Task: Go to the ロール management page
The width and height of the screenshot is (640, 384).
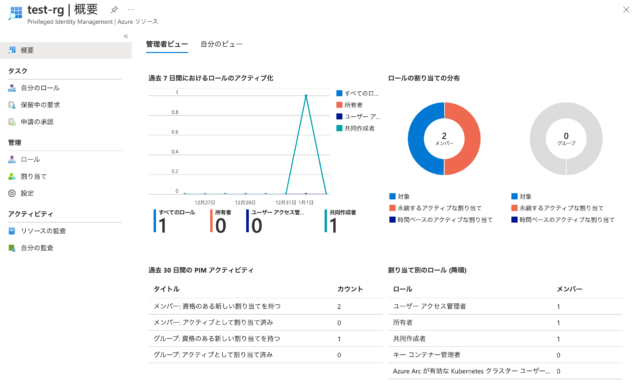Action: [x=30, y=159]
